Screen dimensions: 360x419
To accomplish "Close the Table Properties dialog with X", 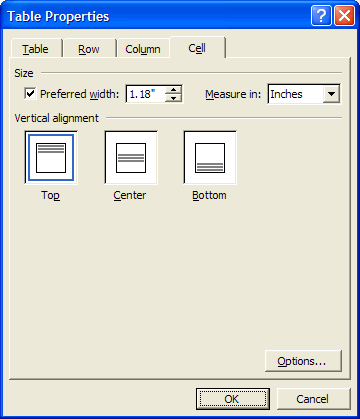I will tap(344, 16).
